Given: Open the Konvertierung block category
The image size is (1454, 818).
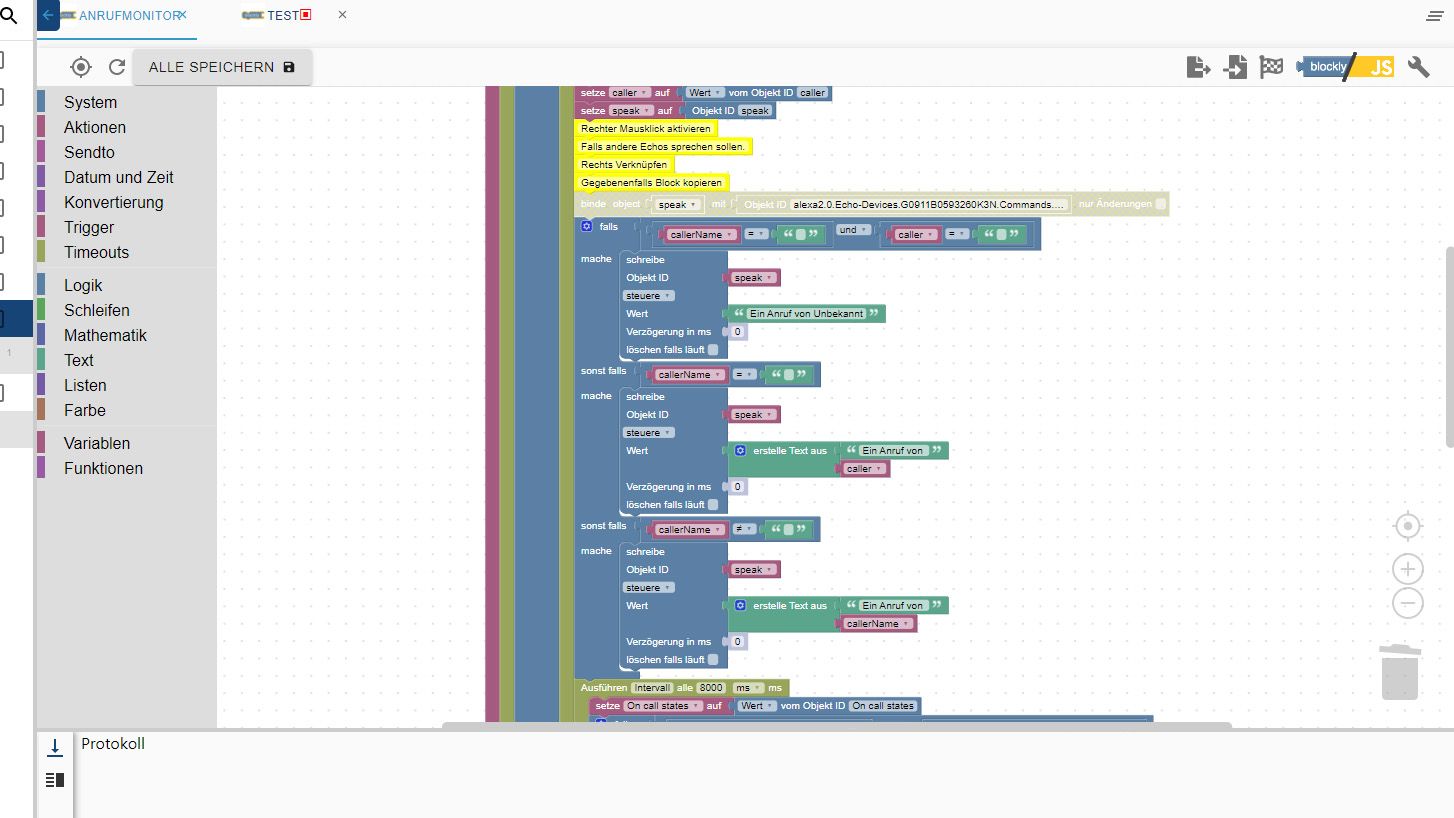Looking at the screenshot, I should (113, 202).
